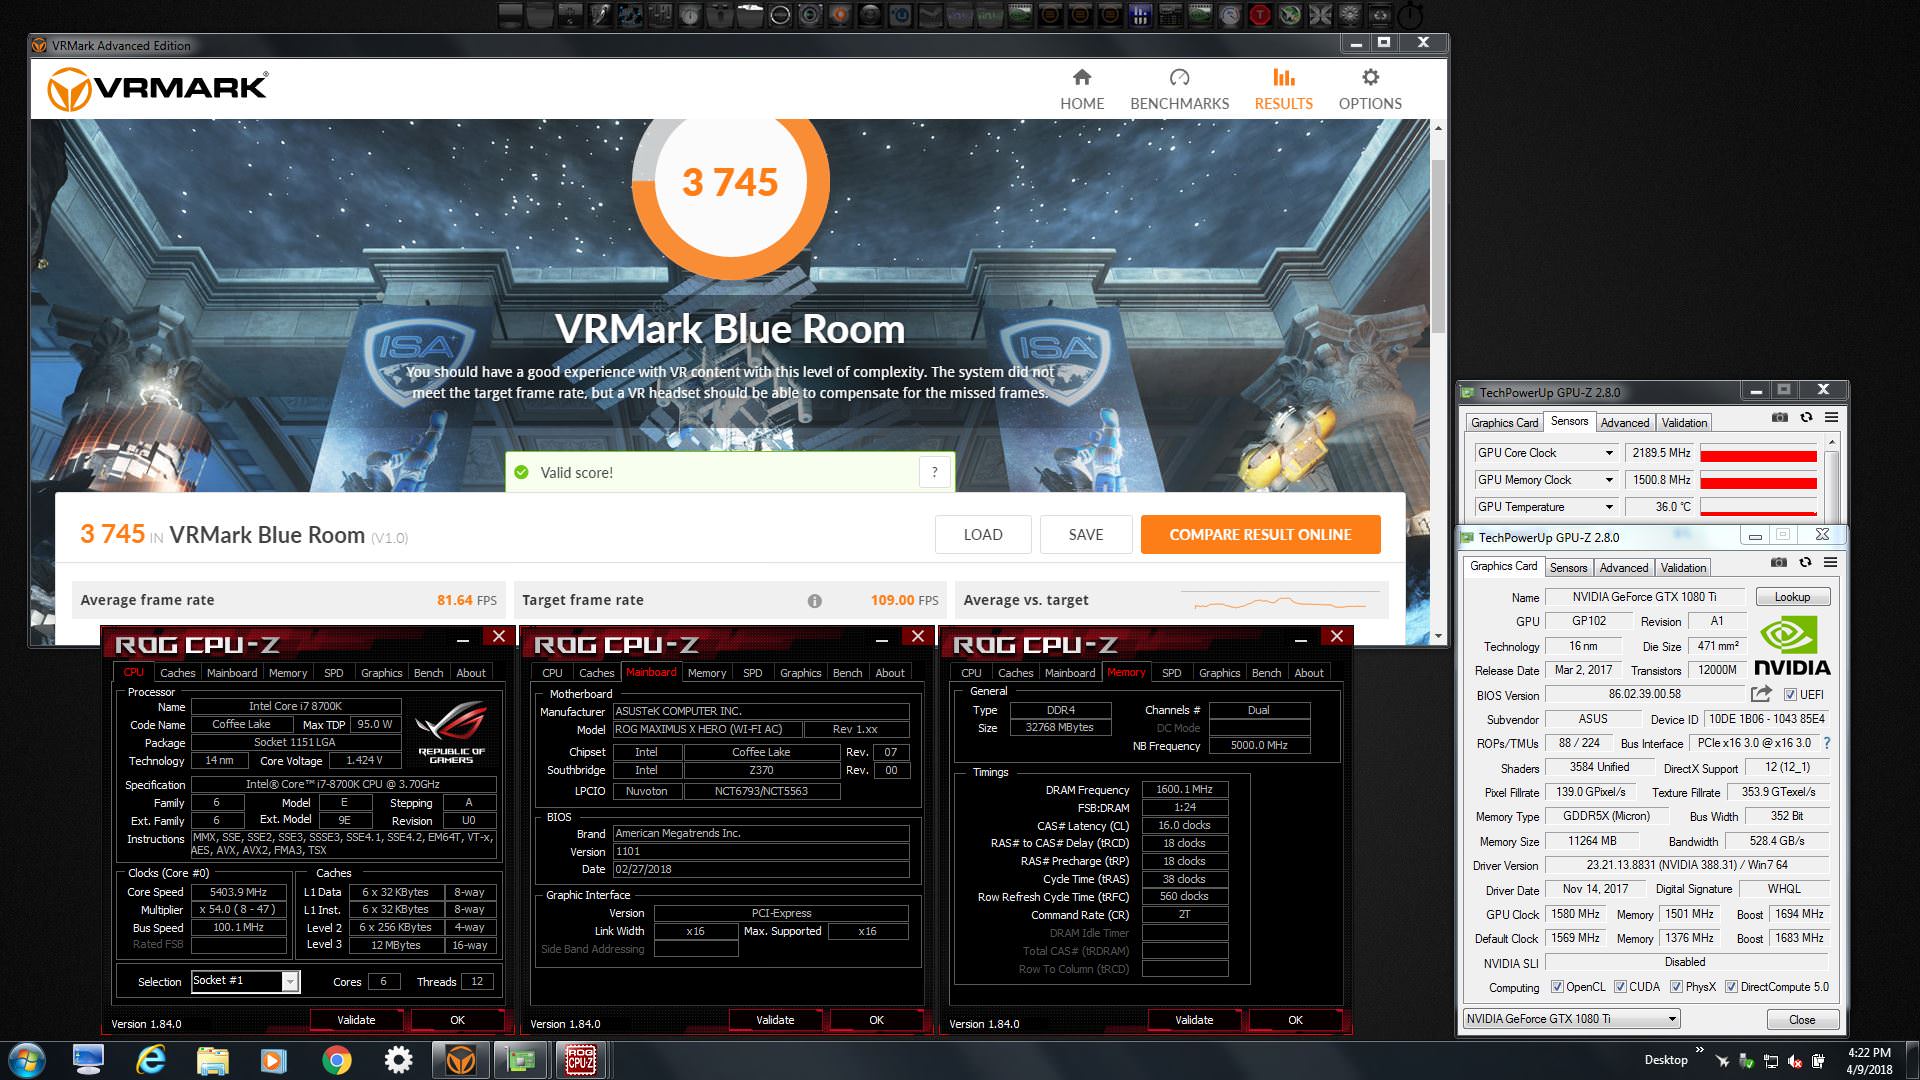Select Validation tab in GPU-Z Graphics Card window
Screen dimensions: 1920x1080
tap(1683, 568)
